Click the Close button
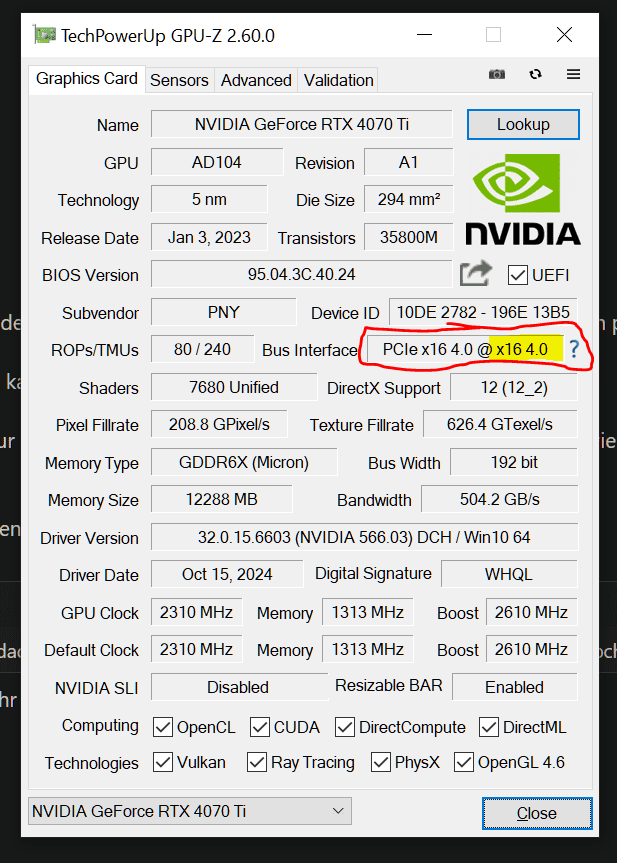Image resolution: width=617 pixels, height=863 pixels. pyautogui.click(x=536, y=812)
